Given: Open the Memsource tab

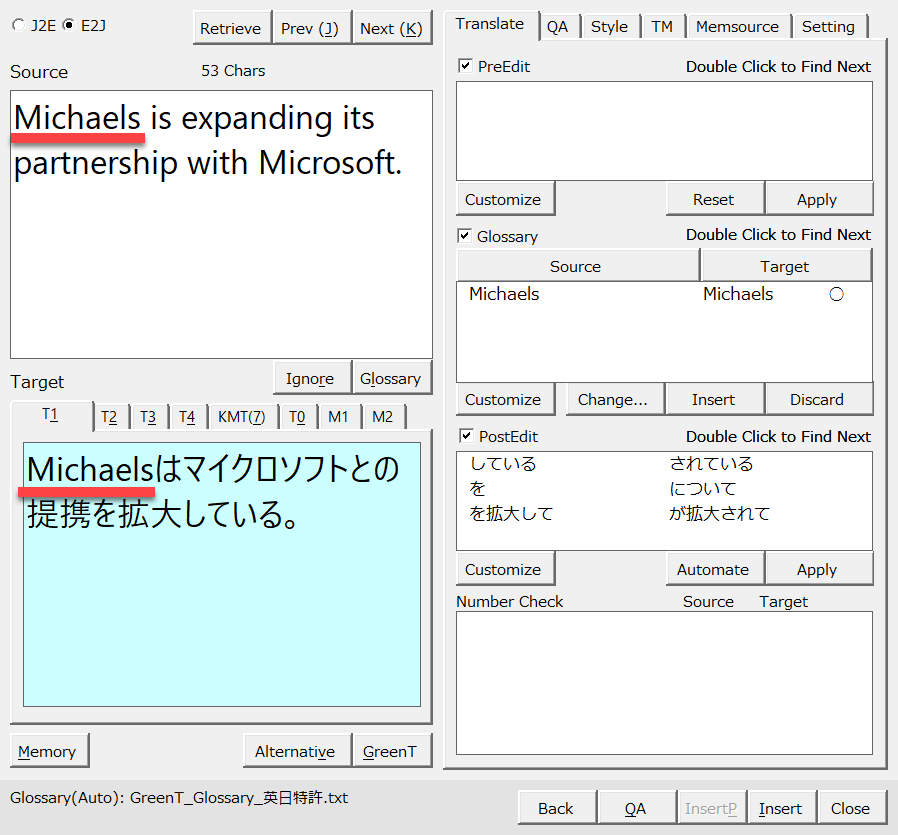Looking at the screenshot, I should [739, 26].
